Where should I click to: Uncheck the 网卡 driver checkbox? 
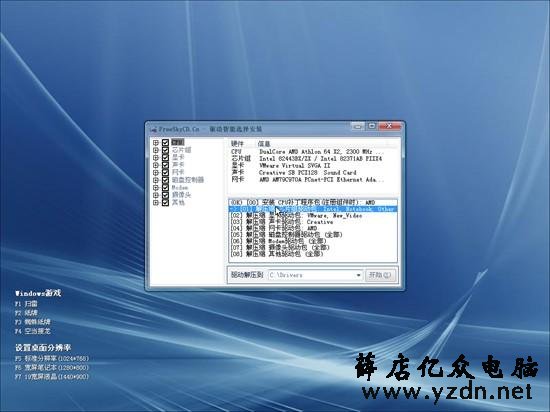point(165,173)
